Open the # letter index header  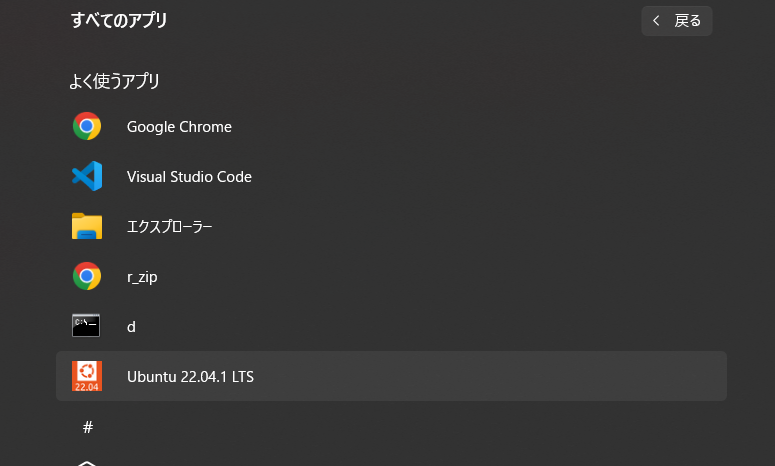(x=88, y=427)
